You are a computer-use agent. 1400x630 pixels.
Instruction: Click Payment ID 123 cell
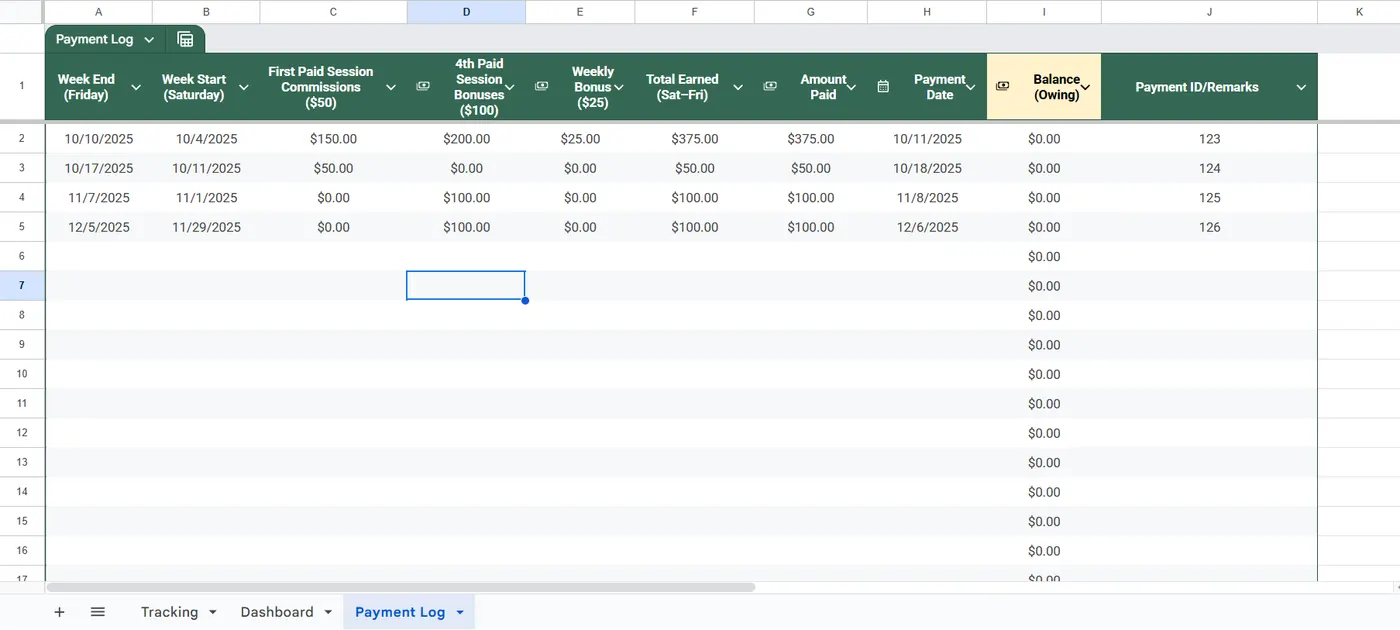tap(1209, 139)
